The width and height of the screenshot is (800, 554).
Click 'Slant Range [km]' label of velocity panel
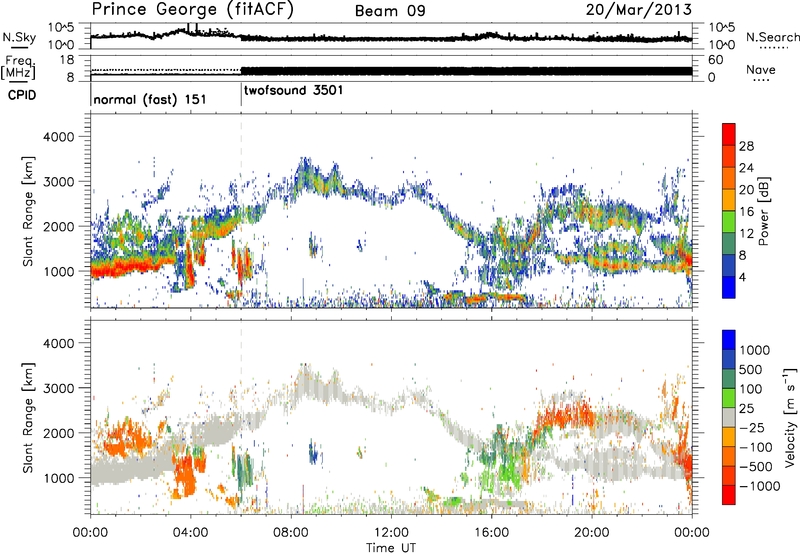click(x=28, y=417)
